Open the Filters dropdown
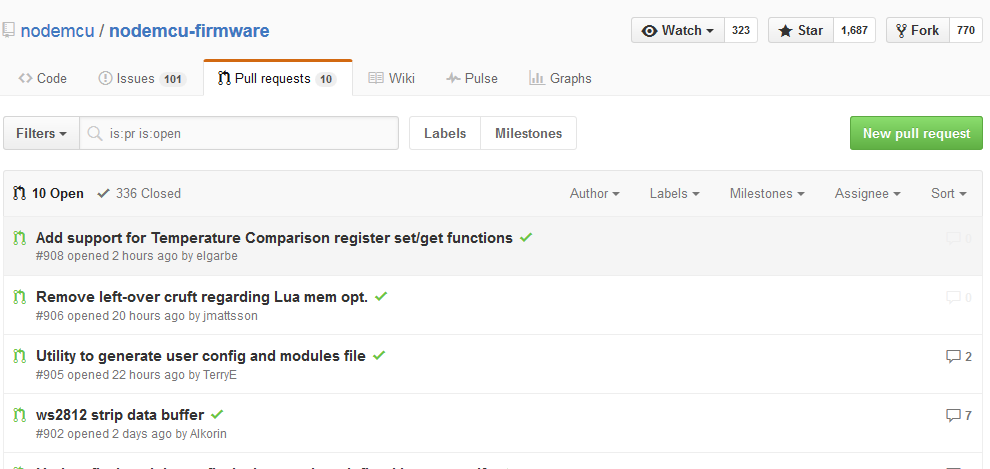Screen dimensions: 990x469 pos(42,133)
